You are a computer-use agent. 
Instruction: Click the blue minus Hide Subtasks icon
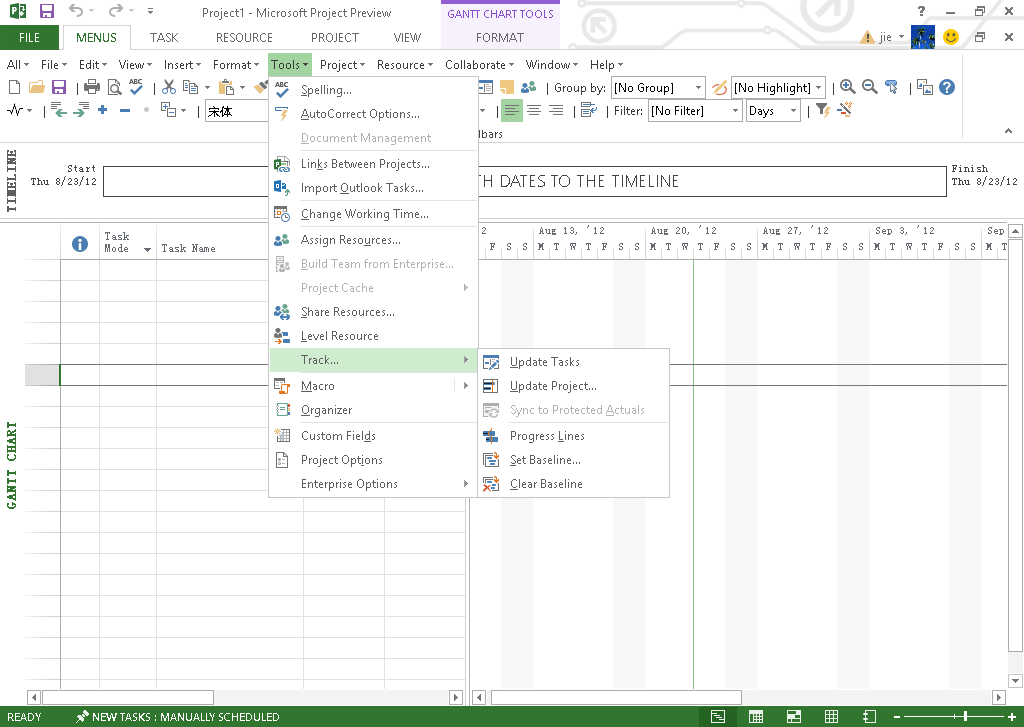pyautogui.click(x=125, y=110)
